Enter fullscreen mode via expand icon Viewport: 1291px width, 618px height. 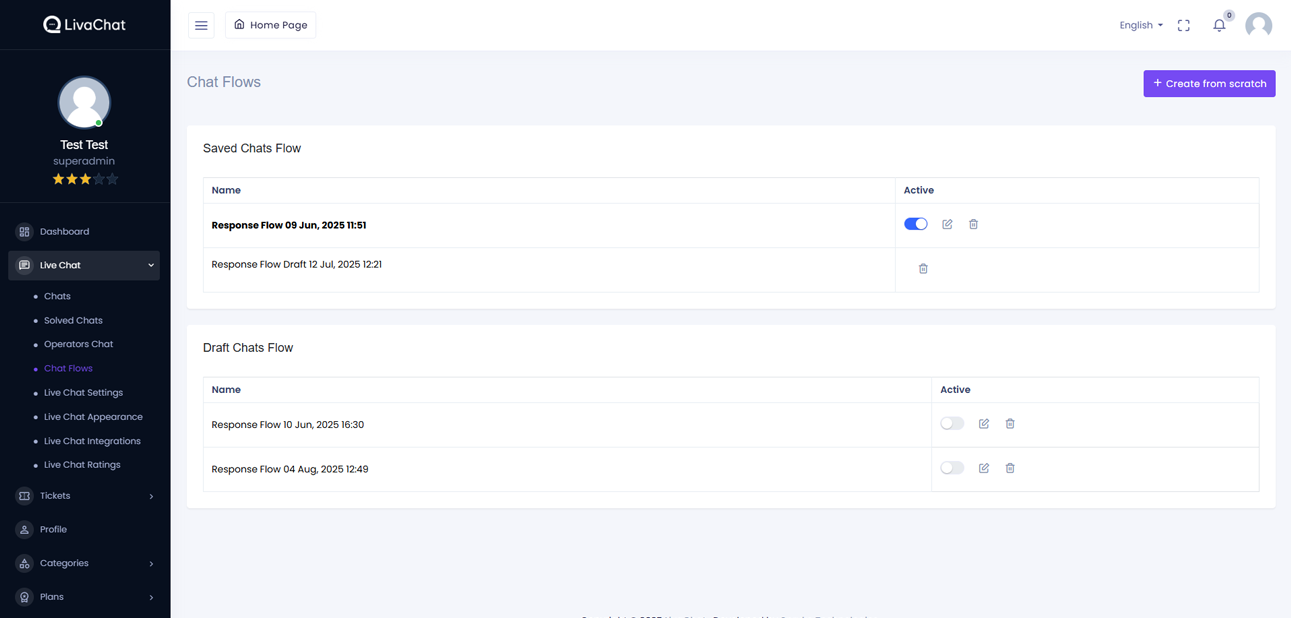click(1183, 26)
